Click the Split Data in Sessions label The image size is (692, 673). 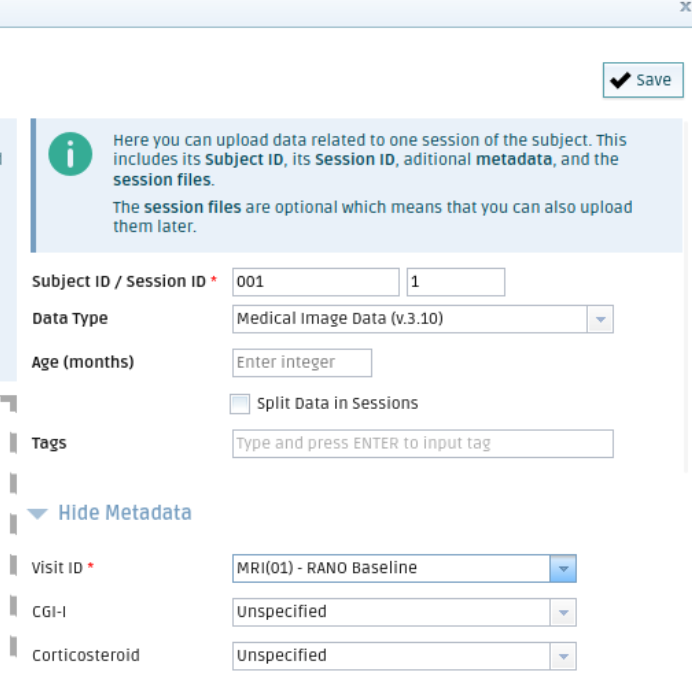[337, 404]
